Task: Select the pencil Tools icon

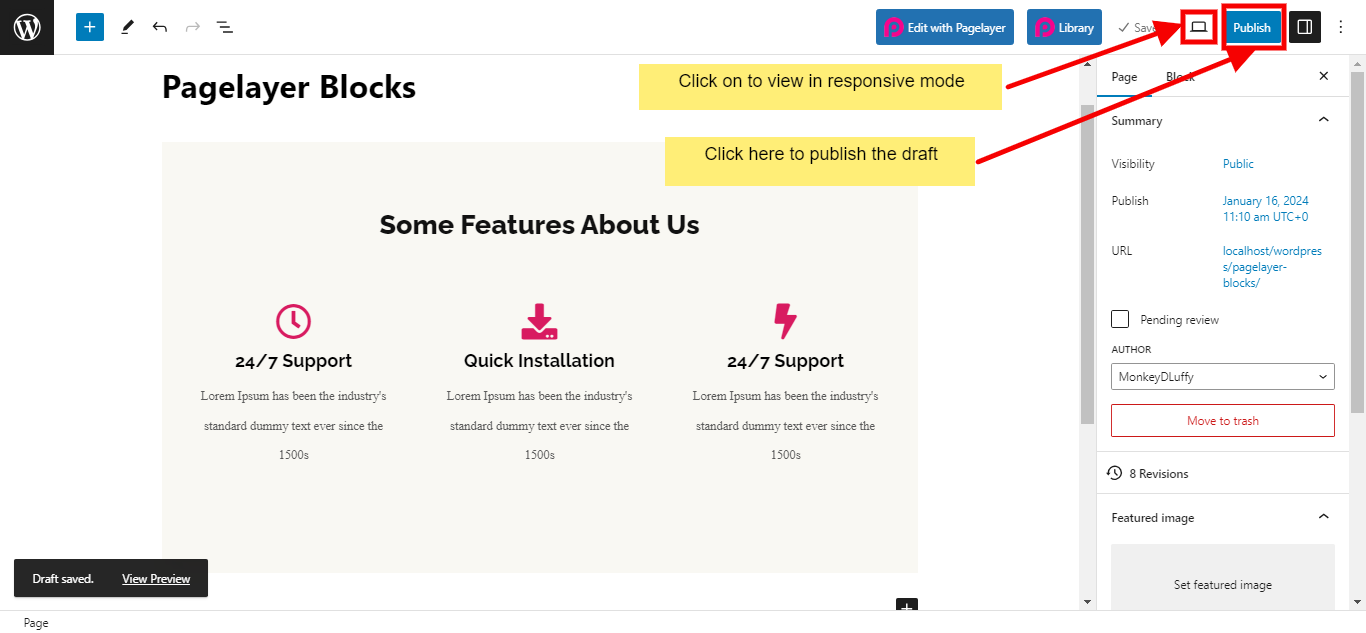Action: (x=127, y=27)
